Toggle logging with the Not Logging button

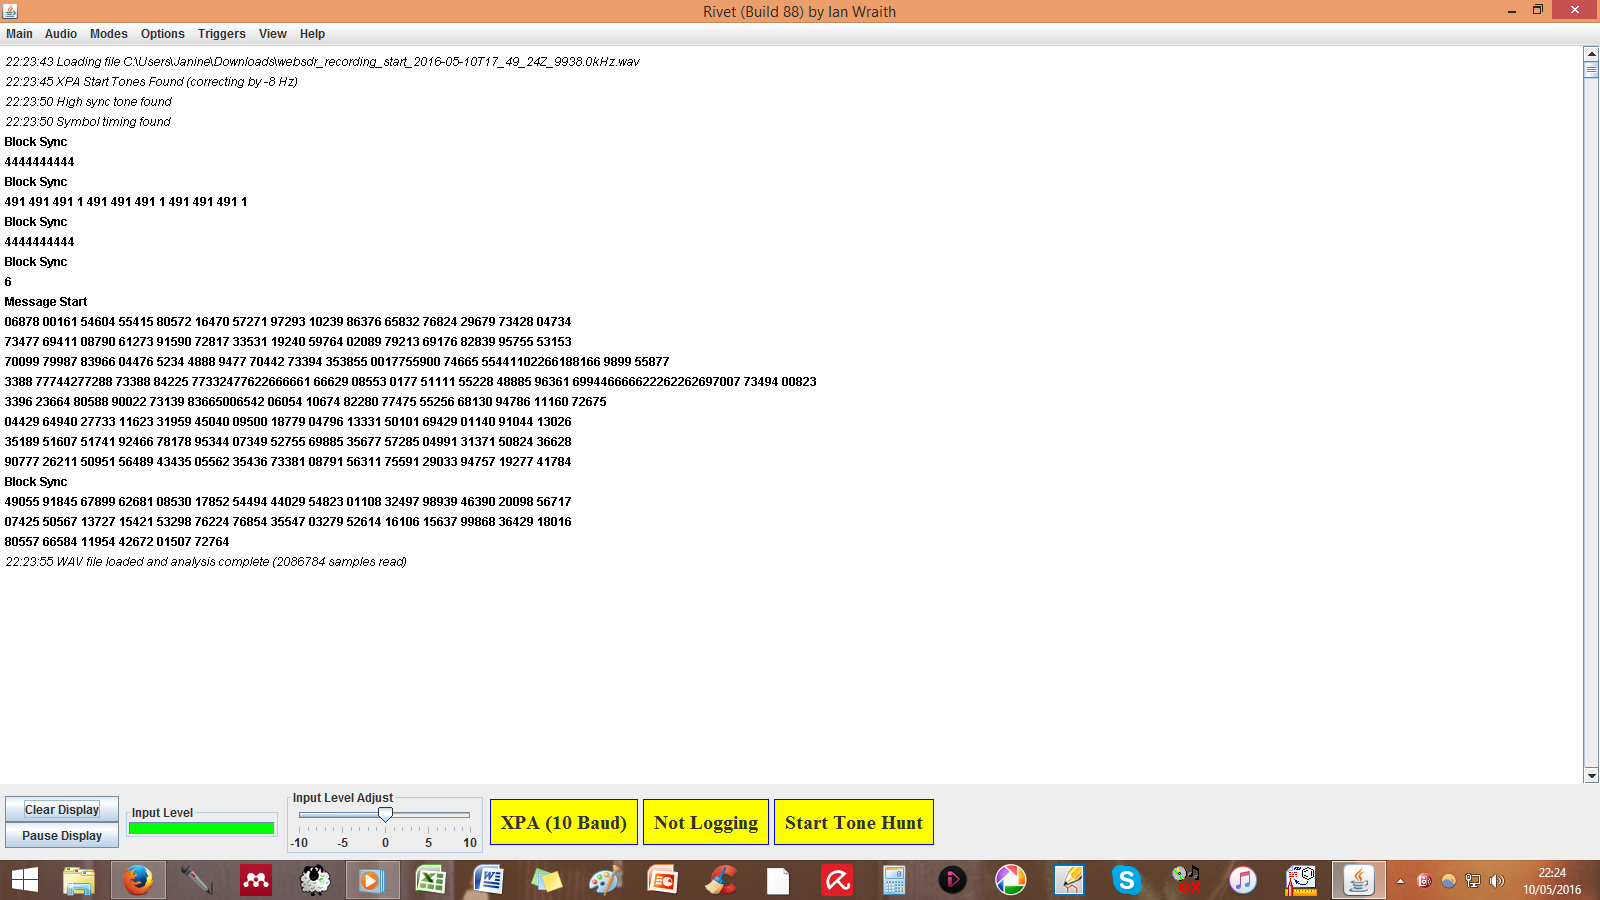(706, 822)
